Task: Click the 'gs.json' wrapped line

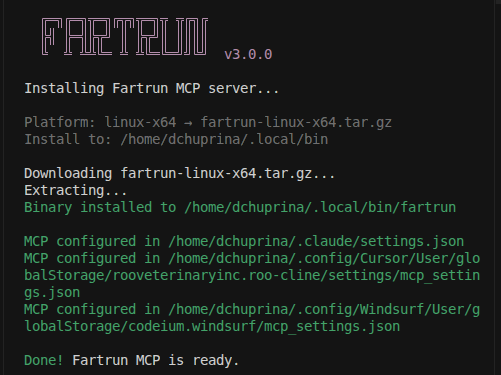Action: [52, 293]
